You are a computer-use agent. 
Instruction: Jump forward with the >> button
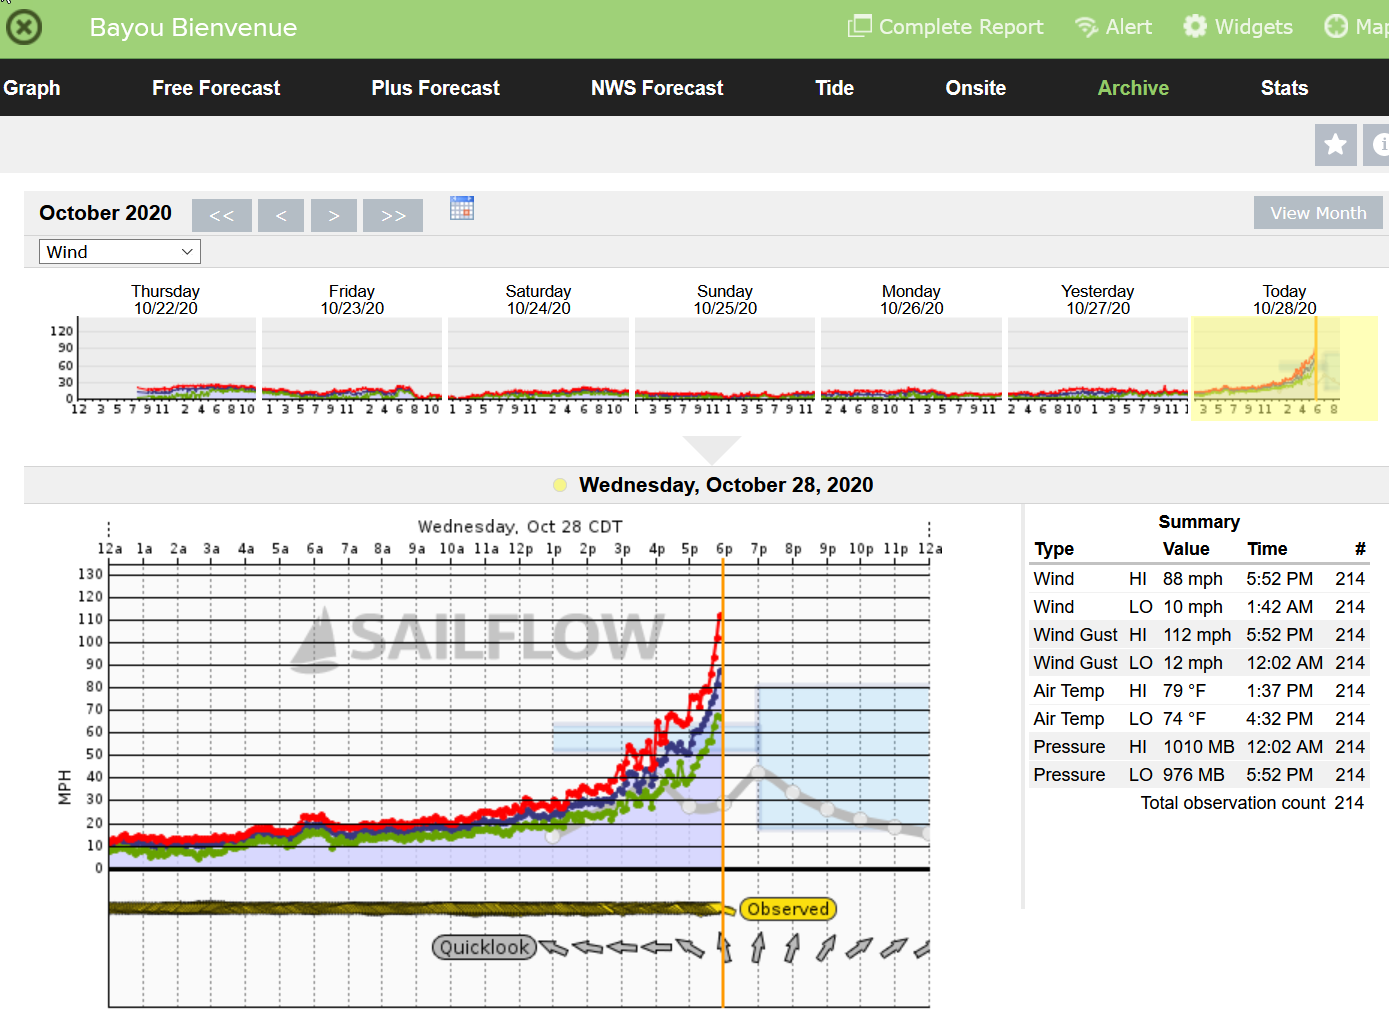(x=393, y=215)
